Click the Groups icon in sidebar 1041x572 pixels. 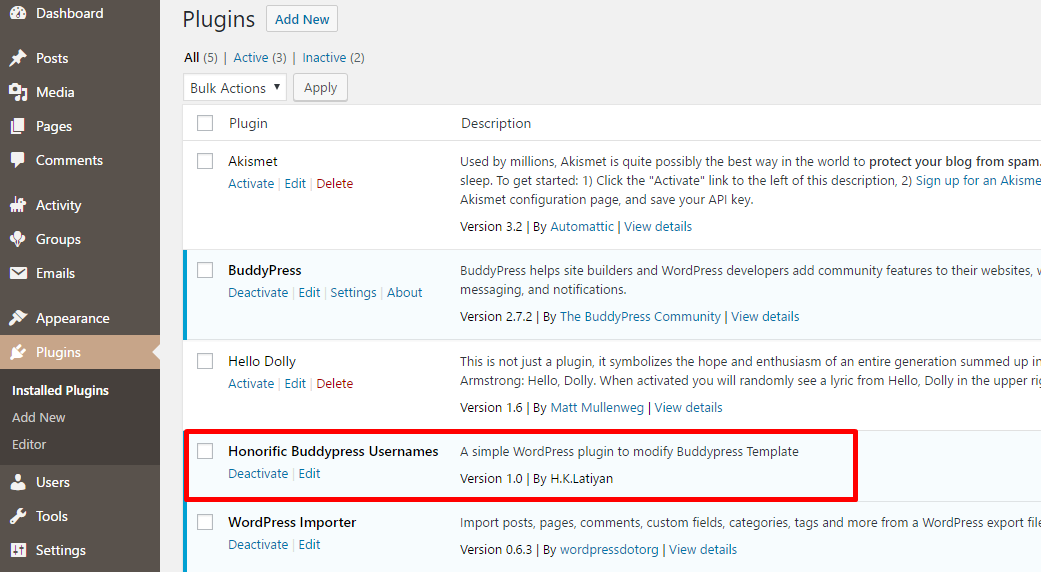pos(18,239)
